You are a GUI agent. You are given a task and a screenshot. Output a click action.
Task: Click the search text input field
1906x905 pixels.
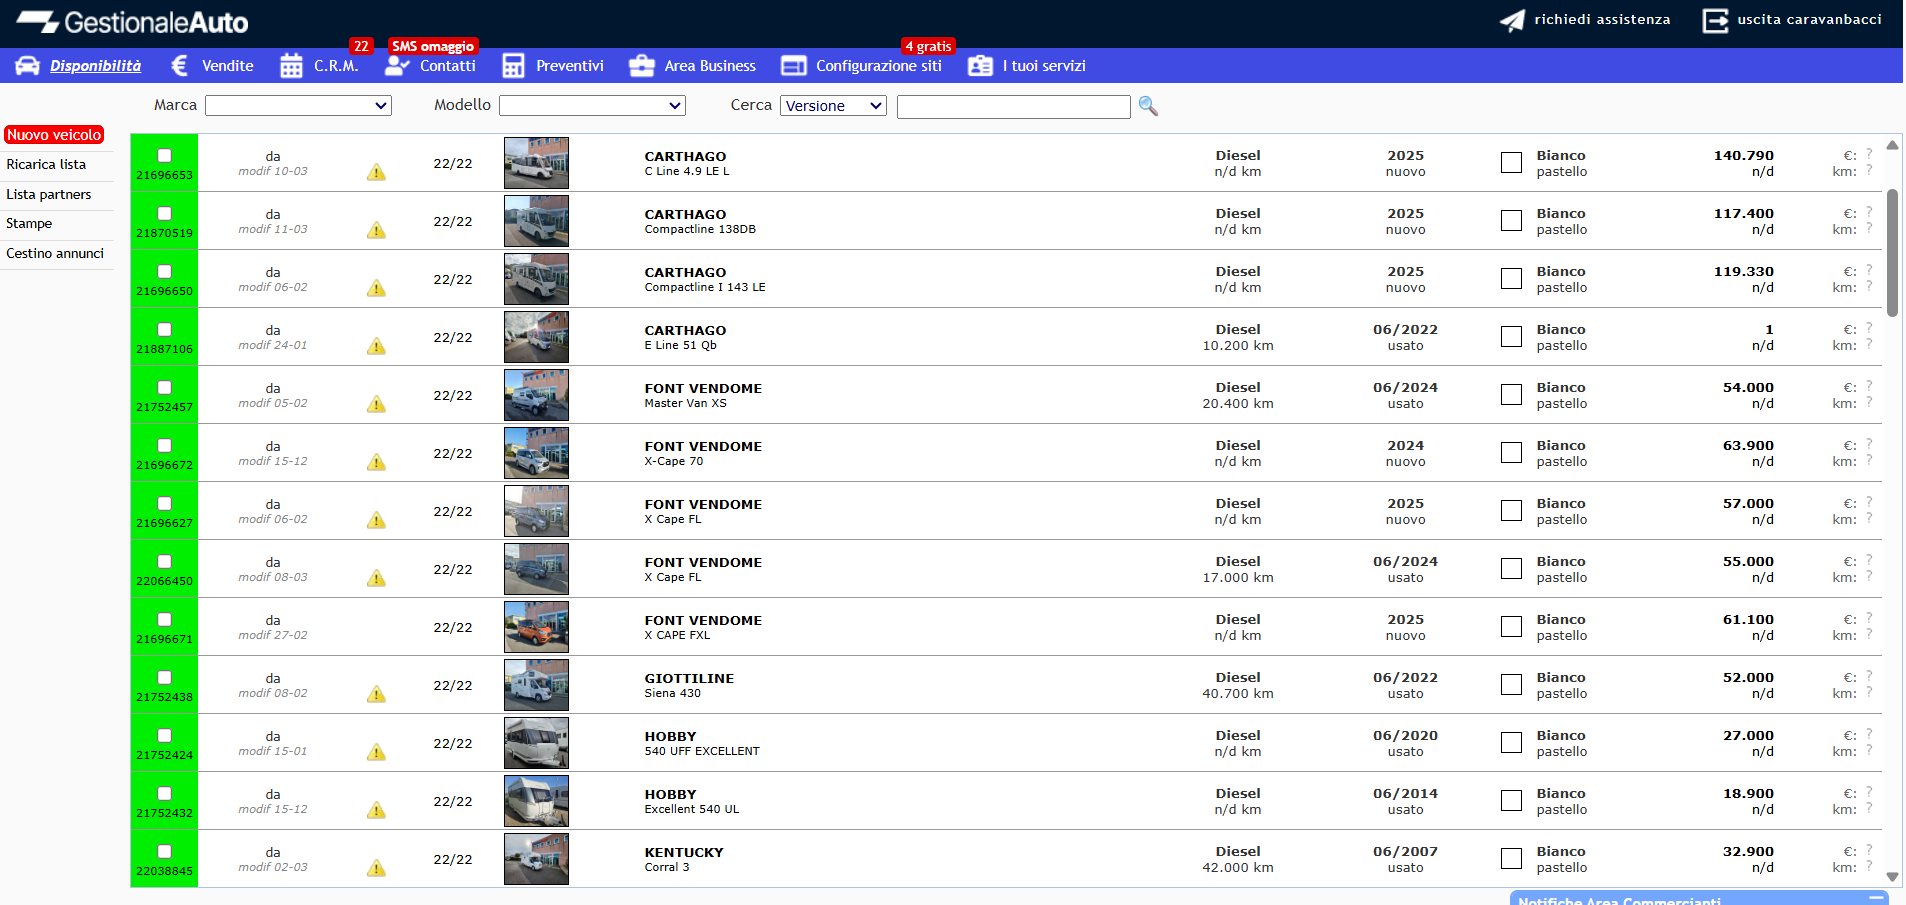click(x=1014, y=106)
